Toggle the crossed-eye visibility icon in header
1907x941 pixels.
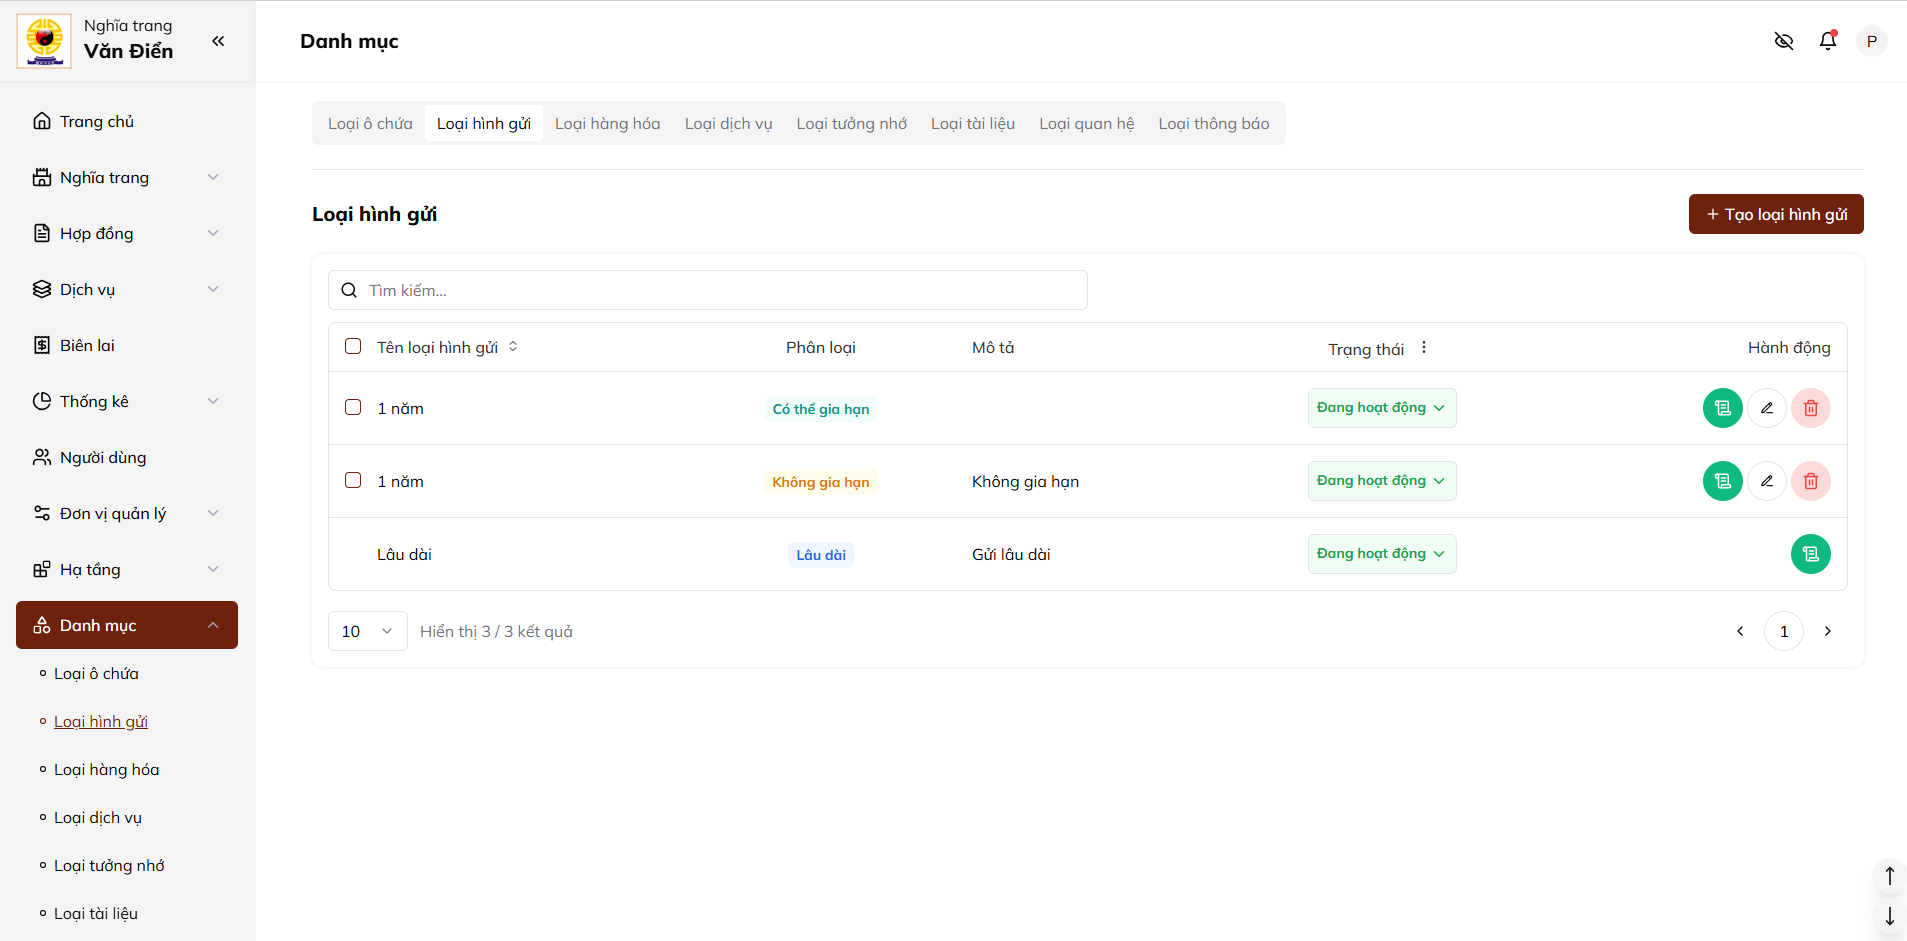1783,41
